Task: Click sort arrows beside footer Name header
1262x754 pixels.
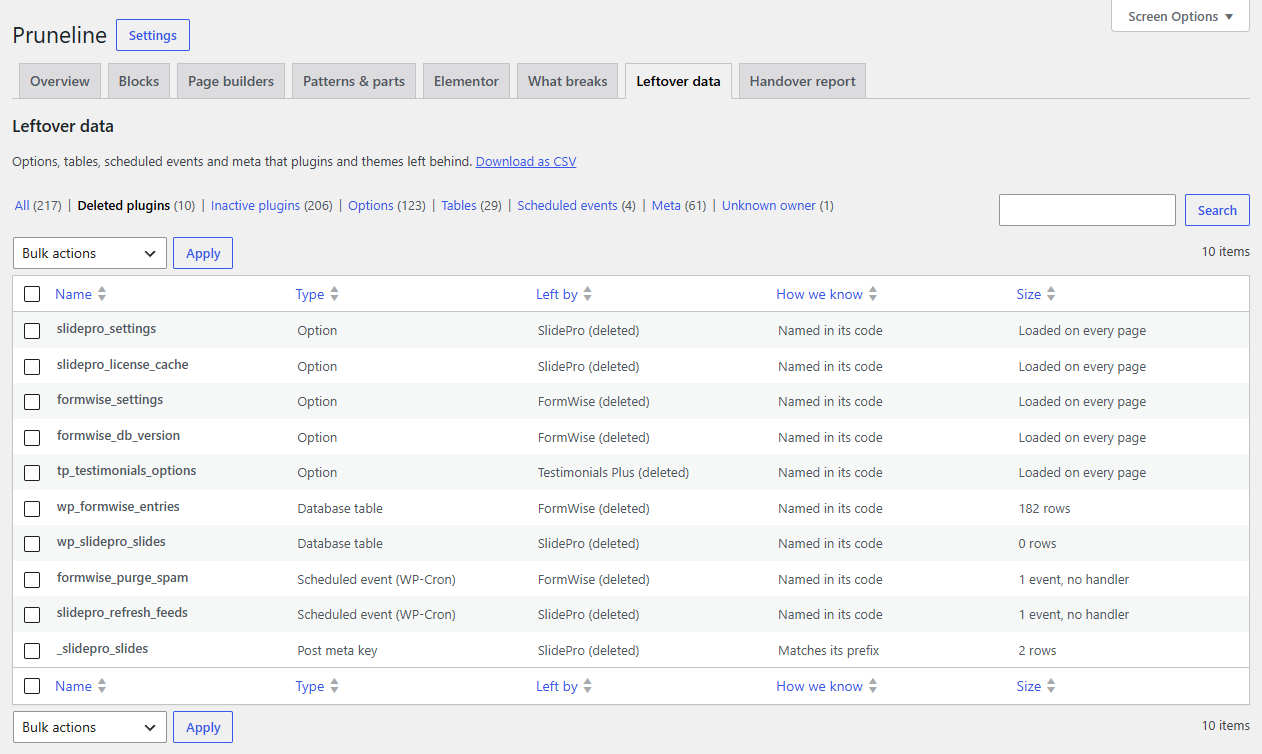Action: point(102,686)
